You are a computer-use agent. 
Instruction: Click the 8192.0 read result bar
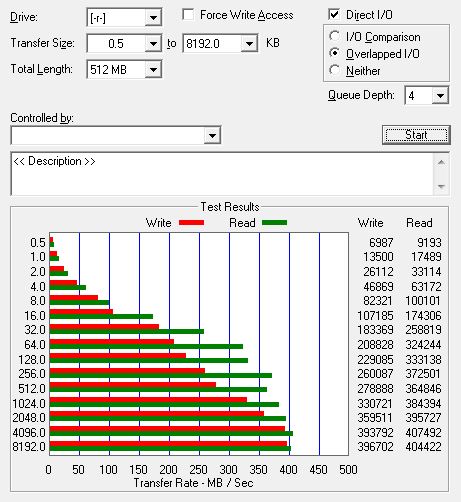pos(170,449)
